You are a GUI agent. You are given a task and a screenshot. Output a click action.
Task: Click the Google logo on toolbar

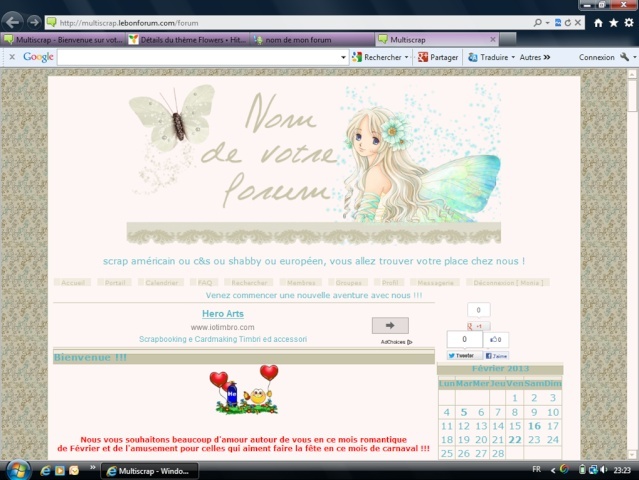coord(38,57)
